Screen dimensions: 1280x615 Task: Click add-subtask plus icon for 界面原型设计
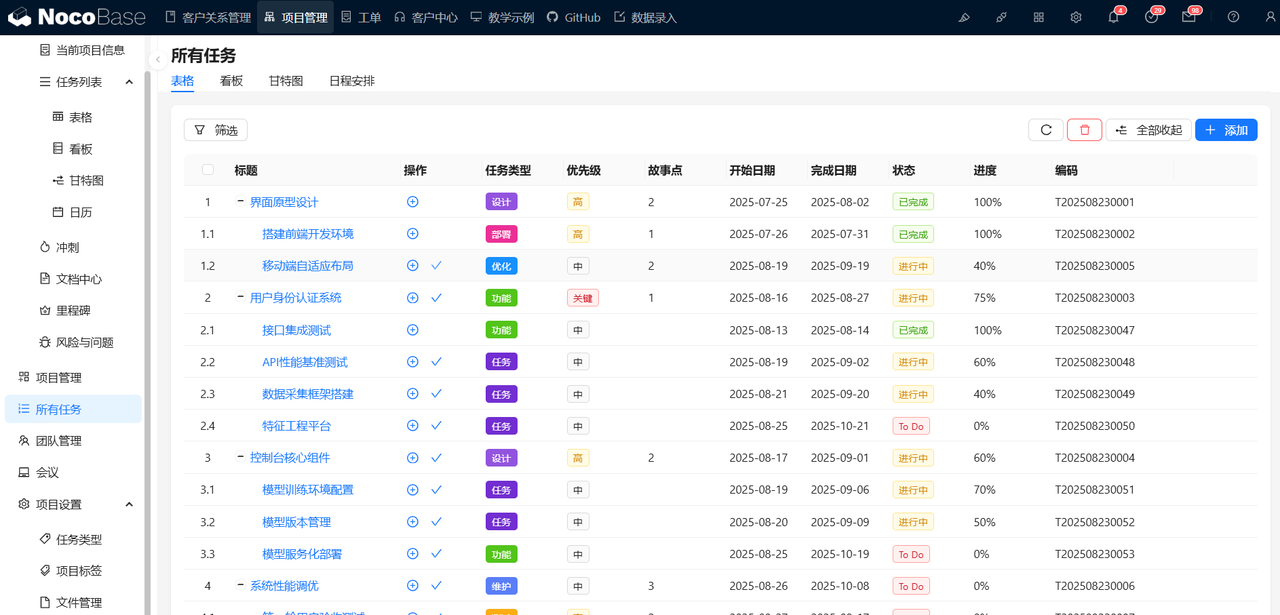coord(412,202)
